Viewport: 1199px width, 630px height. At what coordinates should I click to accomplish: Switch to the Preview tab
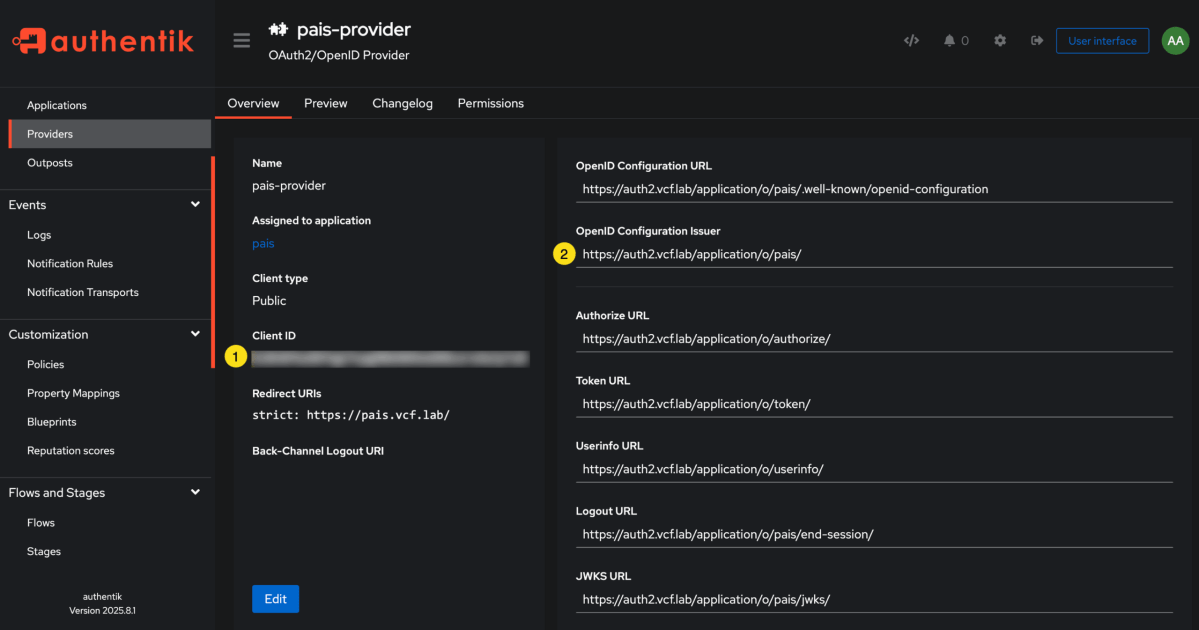(x=325, y=103)
